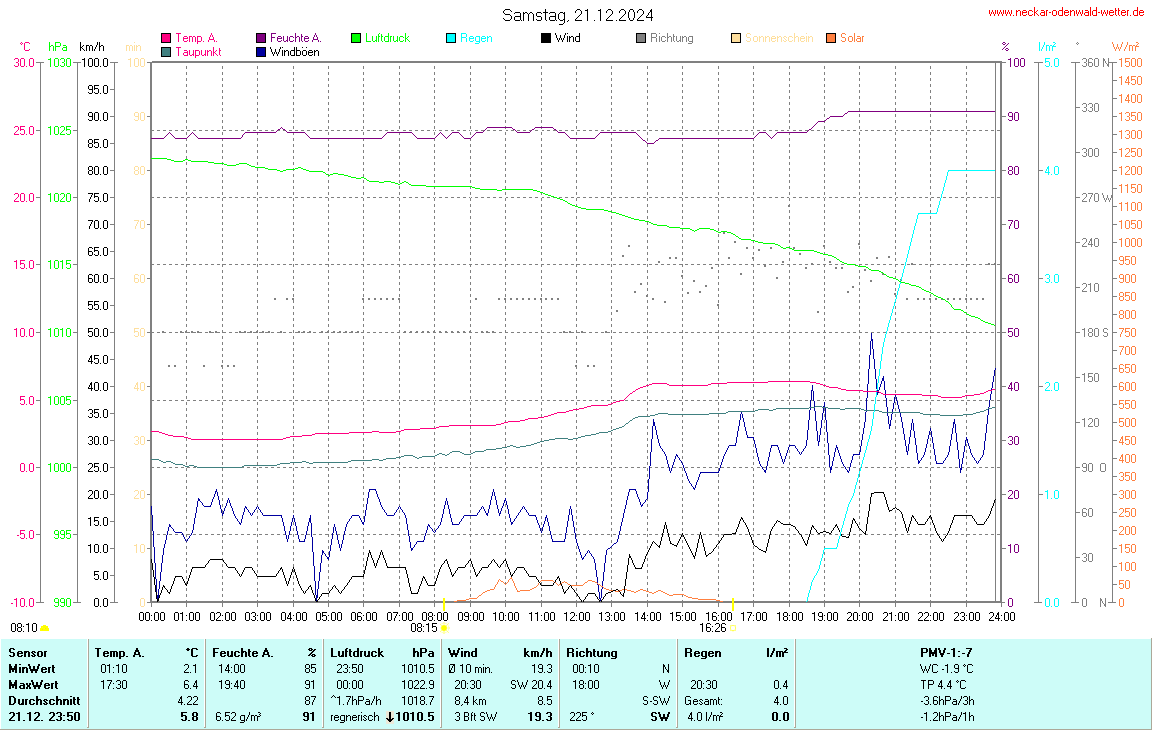The height and width of the screenshot is (730, 1152).
Task: Click the teal Taupunkt legend square
Action: [166, 52]
